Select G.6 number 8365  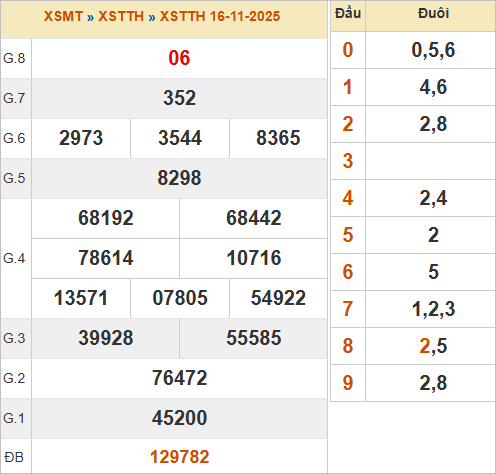coord(278,138)
